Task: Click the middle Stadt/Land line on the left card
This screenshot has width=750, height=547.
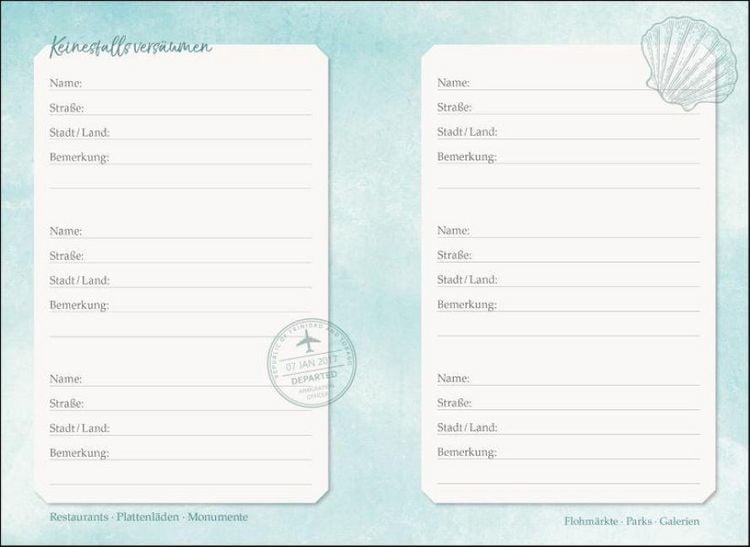Action: pos(180,280)
